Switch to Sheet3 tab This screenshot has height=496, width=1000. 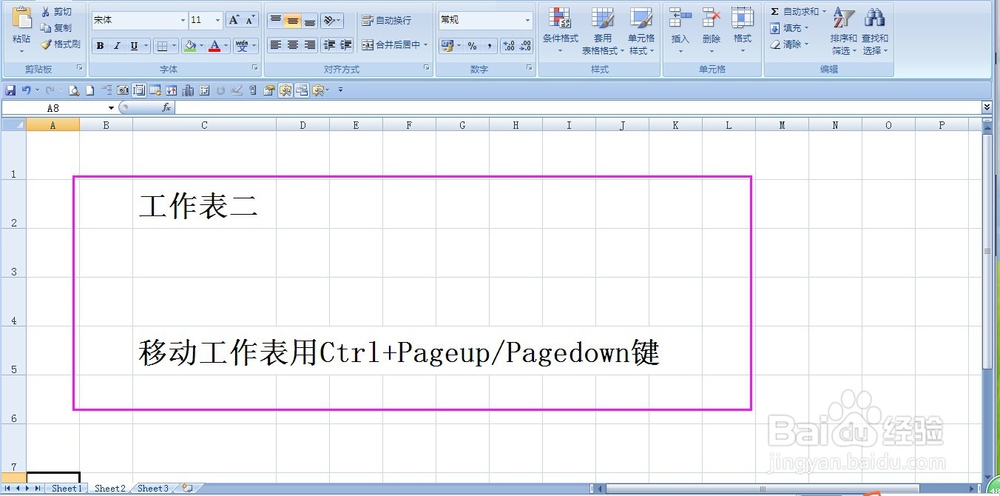(154, 488)
